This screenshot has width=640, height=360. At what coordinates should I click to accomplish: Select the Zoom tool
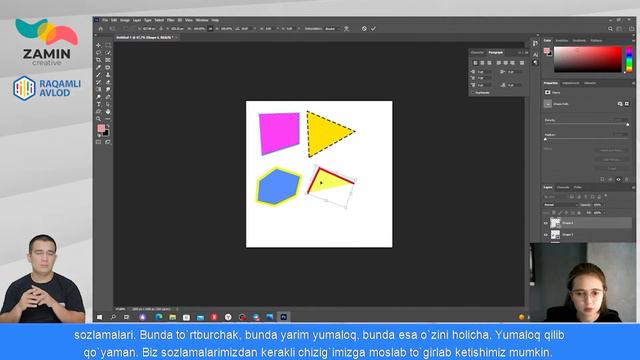[x=98, y=119]
